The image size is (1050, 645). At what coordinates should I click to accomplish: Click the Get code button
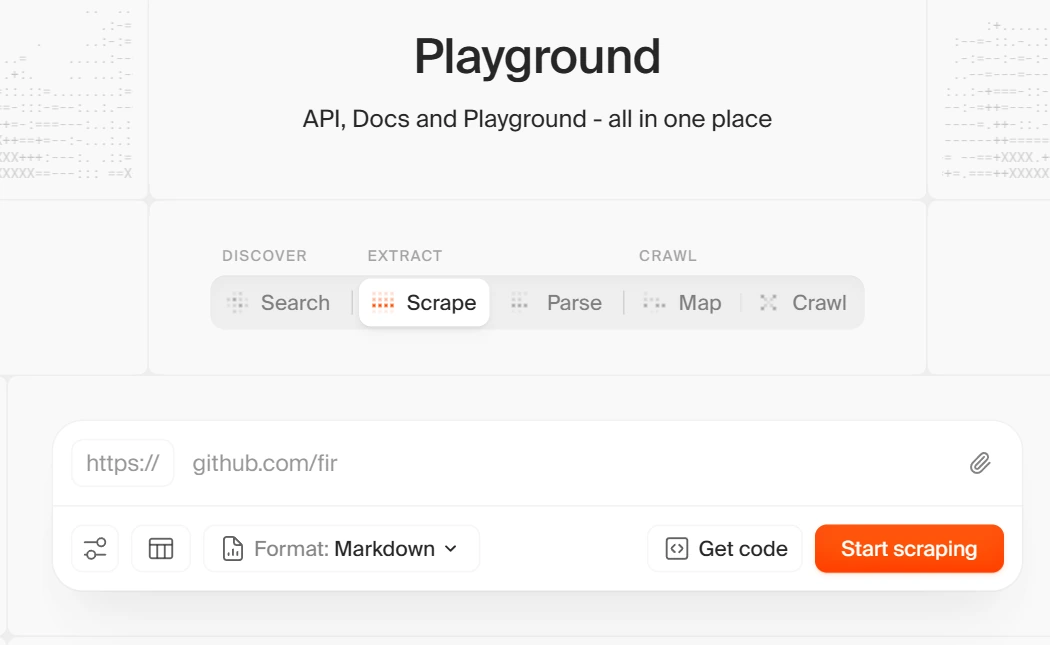coord(725,549)
